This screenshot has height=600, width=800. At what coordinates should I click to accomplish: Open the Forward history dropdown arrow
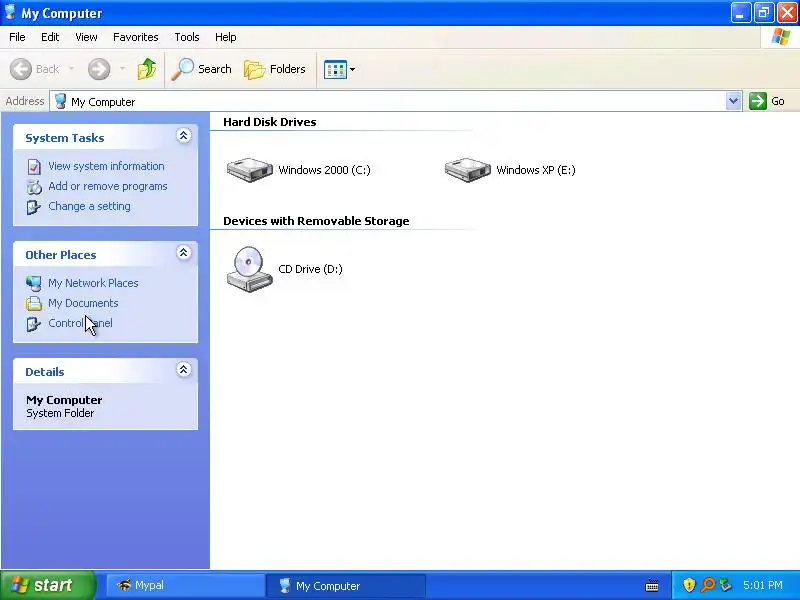pos(122,69)
